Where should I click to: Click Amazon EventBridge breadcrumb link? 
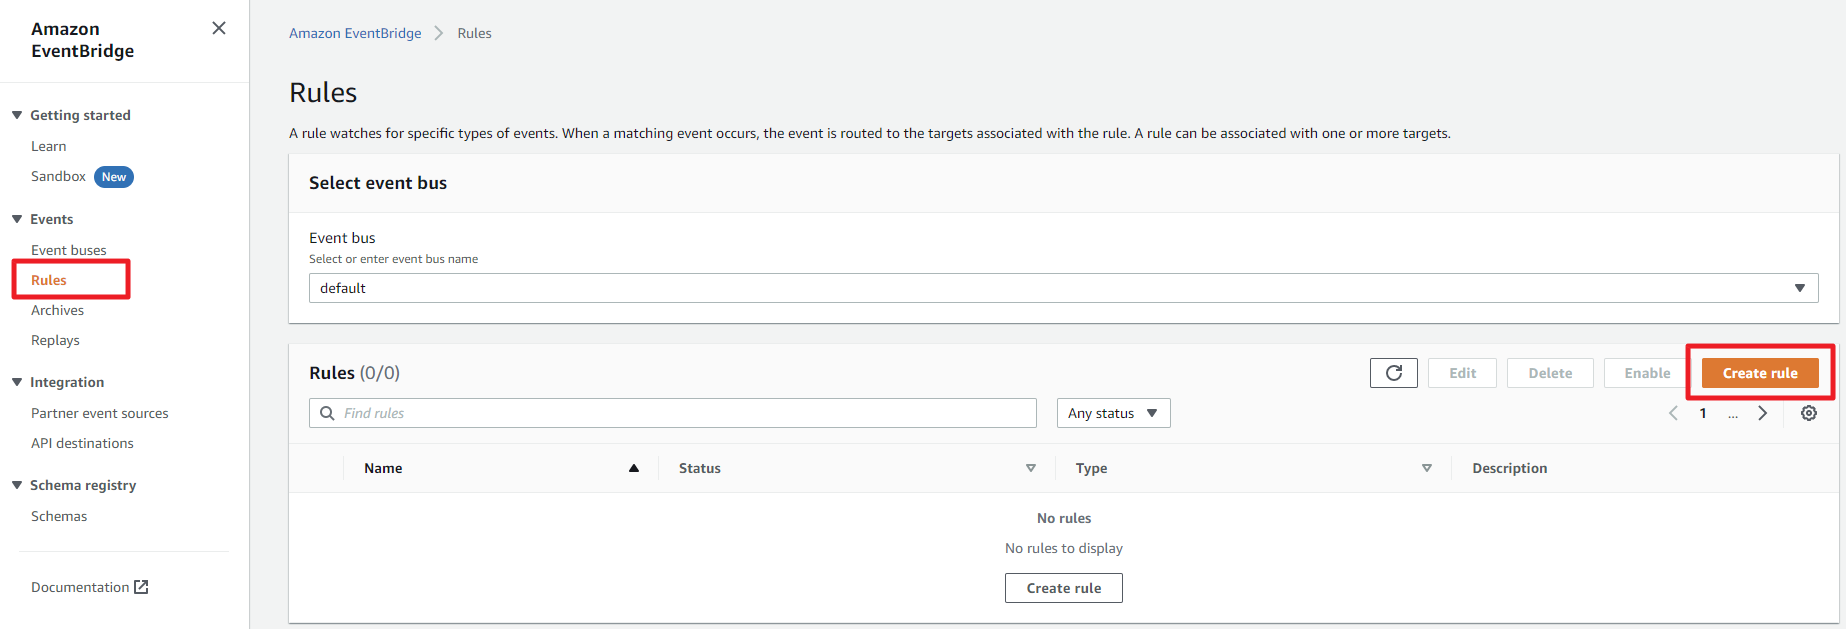tap(355, 33)
